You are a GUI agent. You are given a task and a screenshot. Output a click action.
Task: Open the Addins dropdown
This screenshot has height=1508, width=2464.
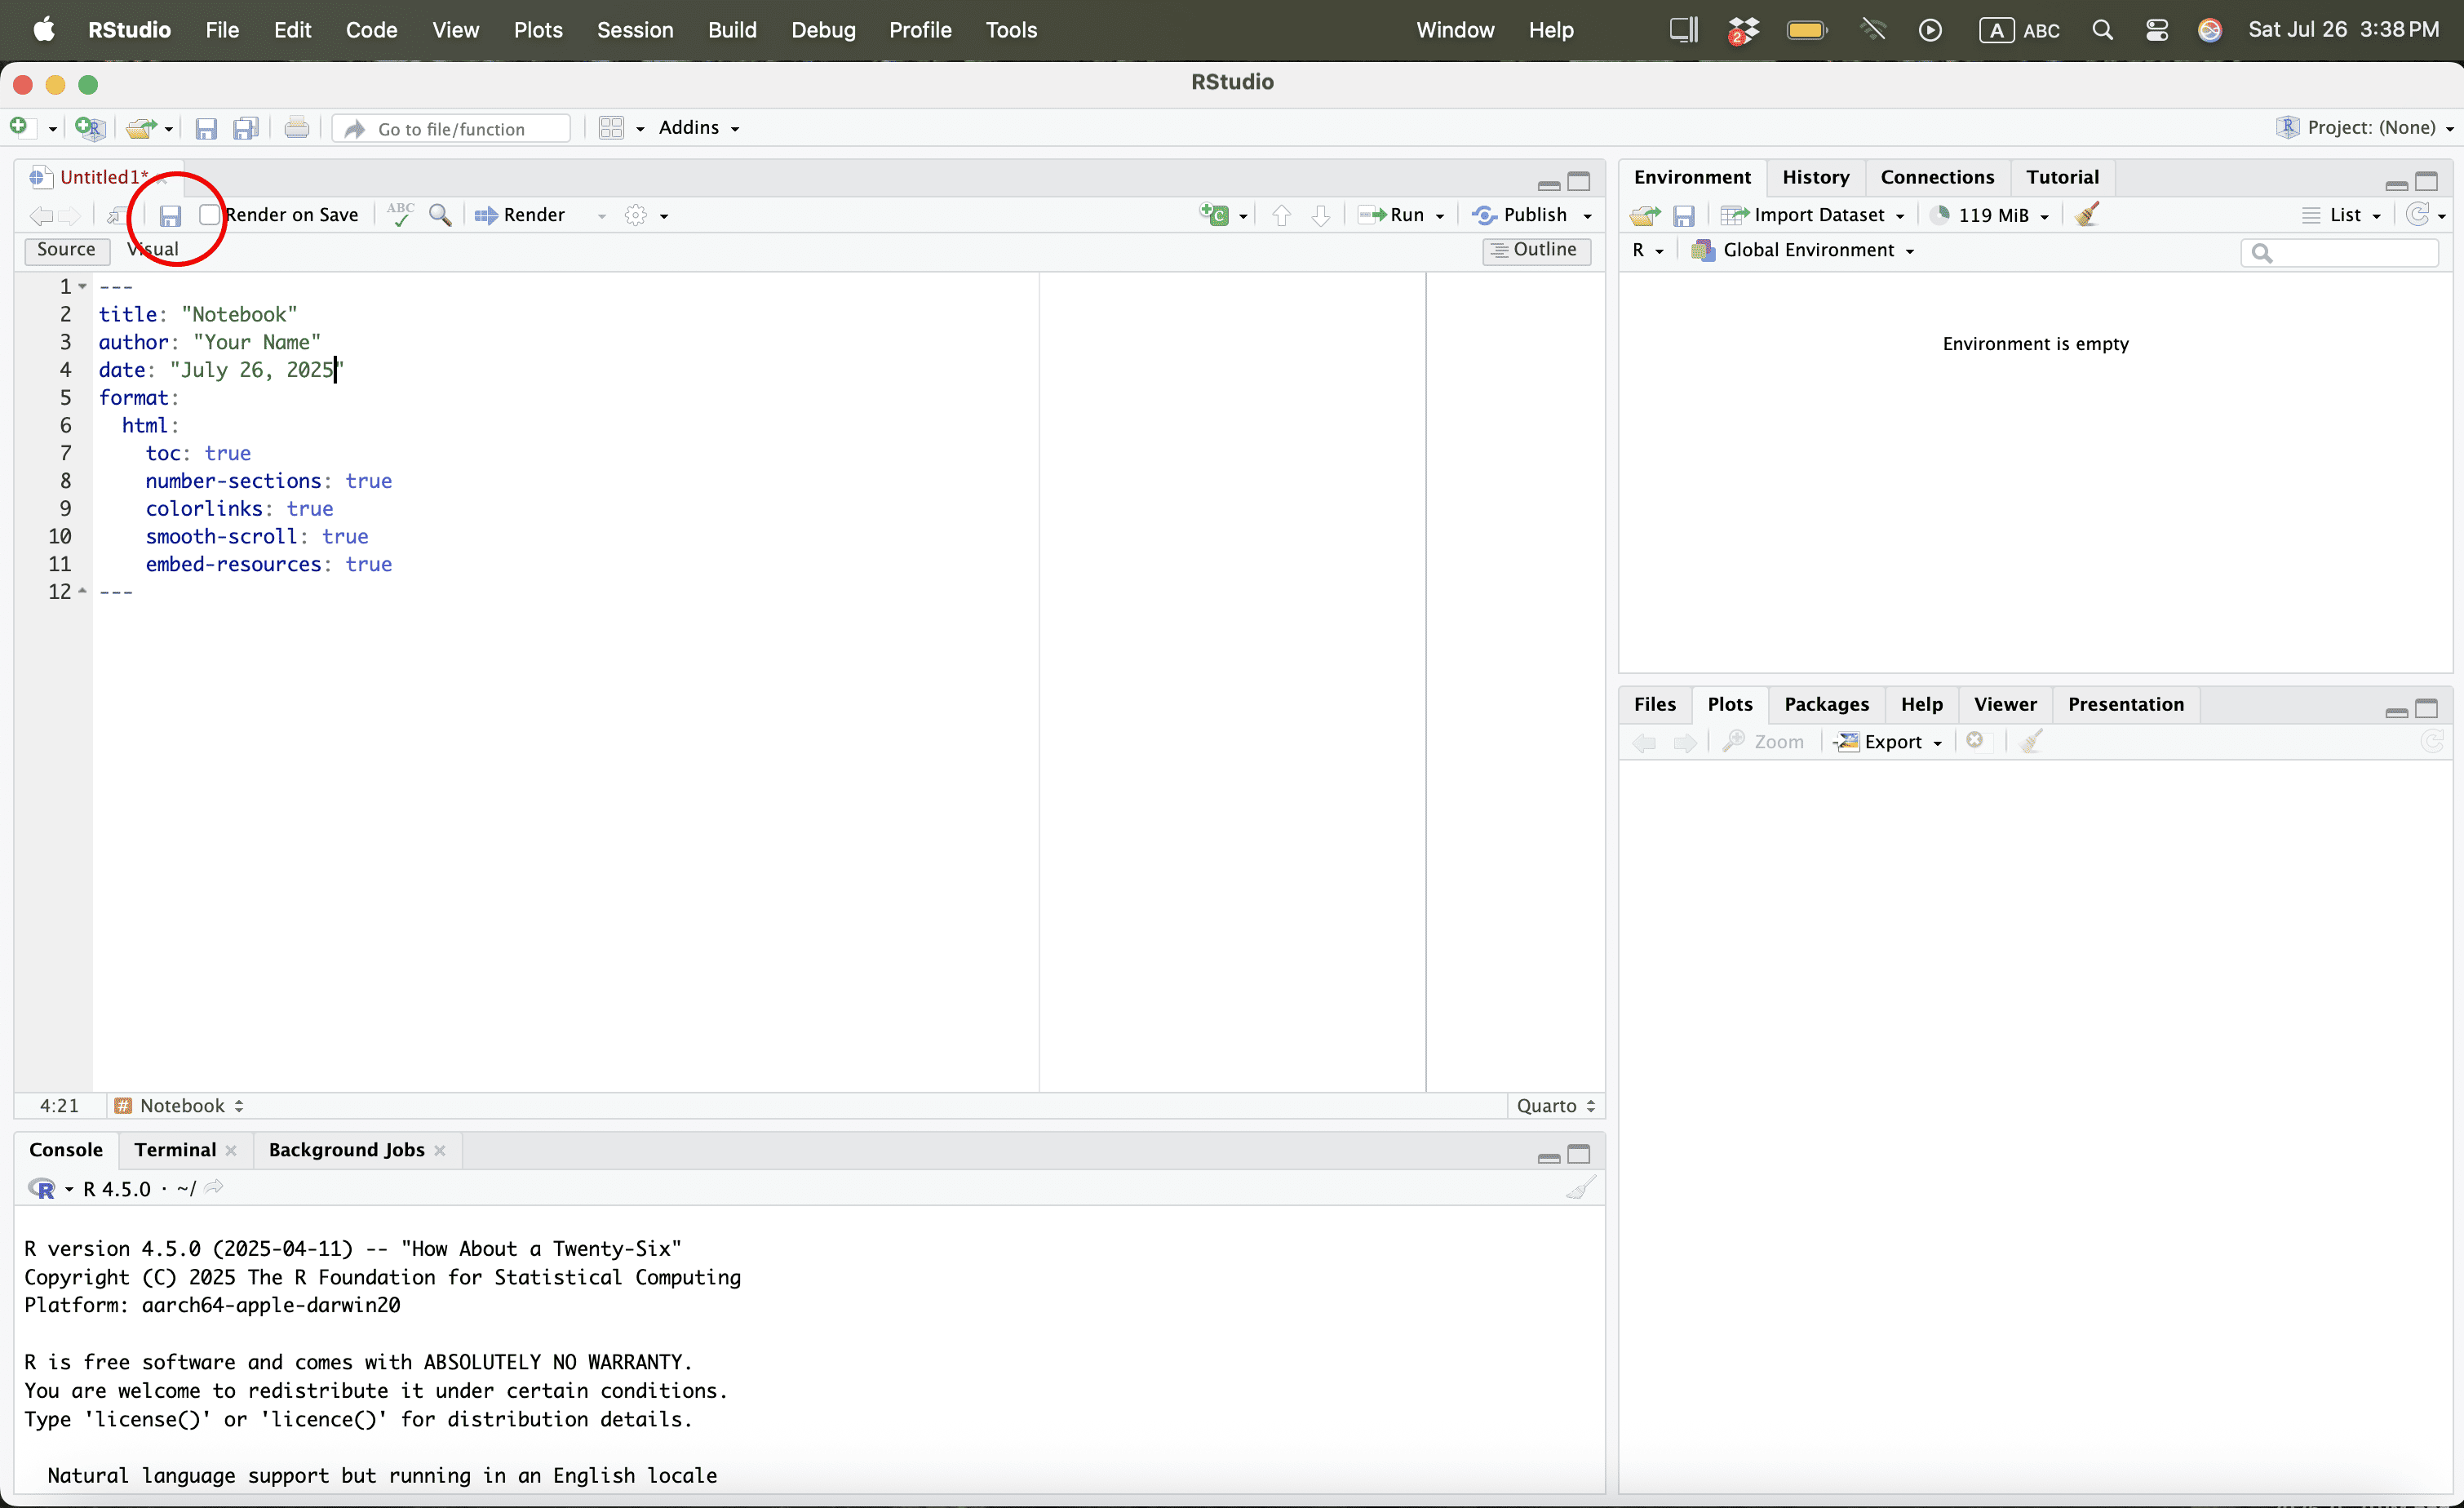(699, 128)
